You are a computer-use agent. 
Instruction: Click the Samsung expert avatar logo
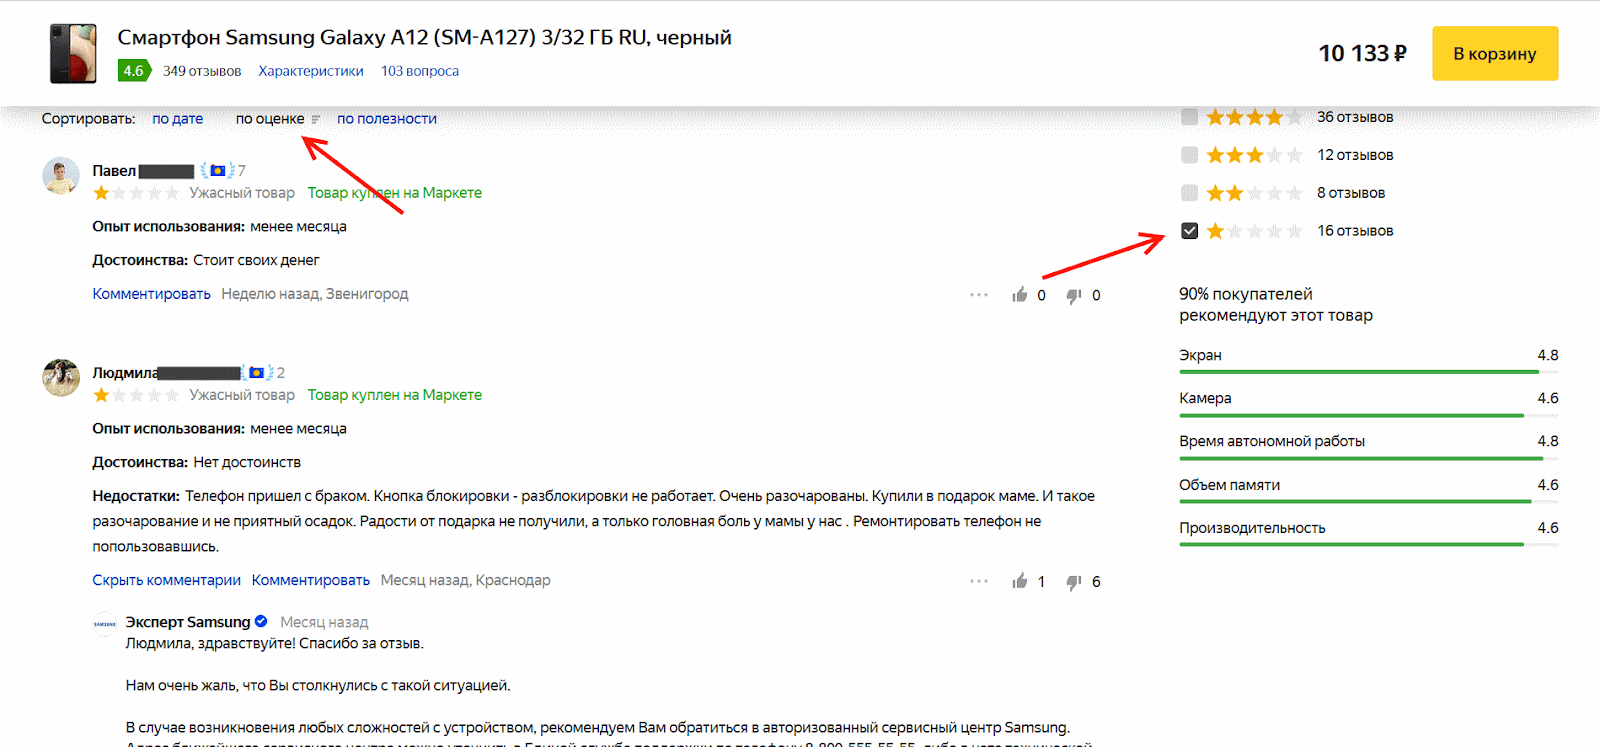105,623
